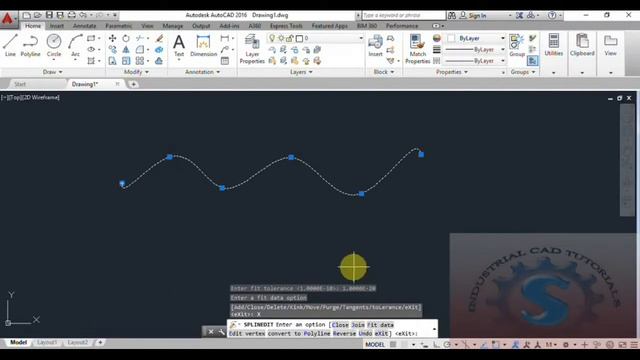
Task: Switch to the Insert ribbon tab
Action: [57, 26]
